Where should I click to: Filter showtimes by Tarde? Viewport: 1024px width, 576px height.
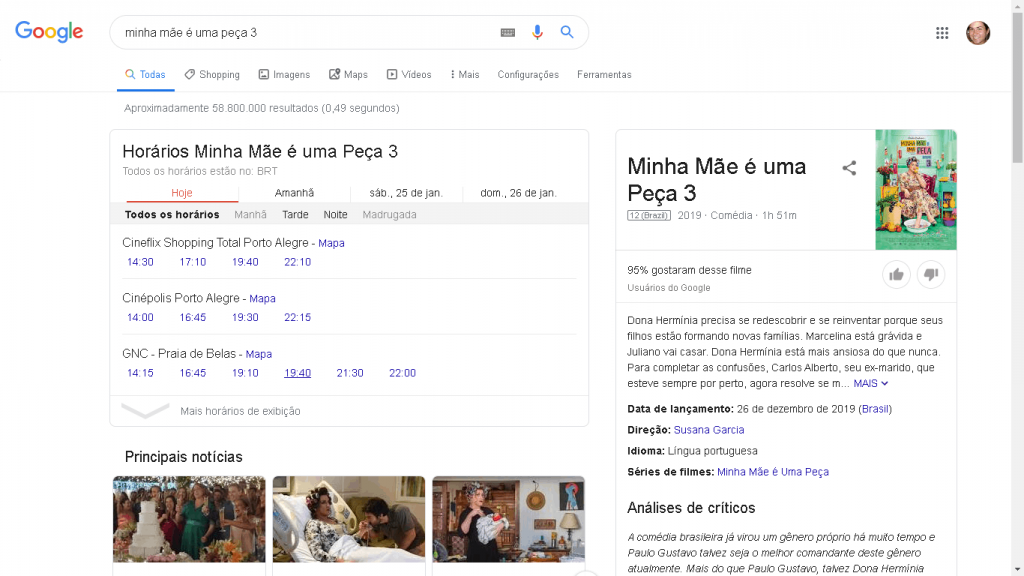295,214
